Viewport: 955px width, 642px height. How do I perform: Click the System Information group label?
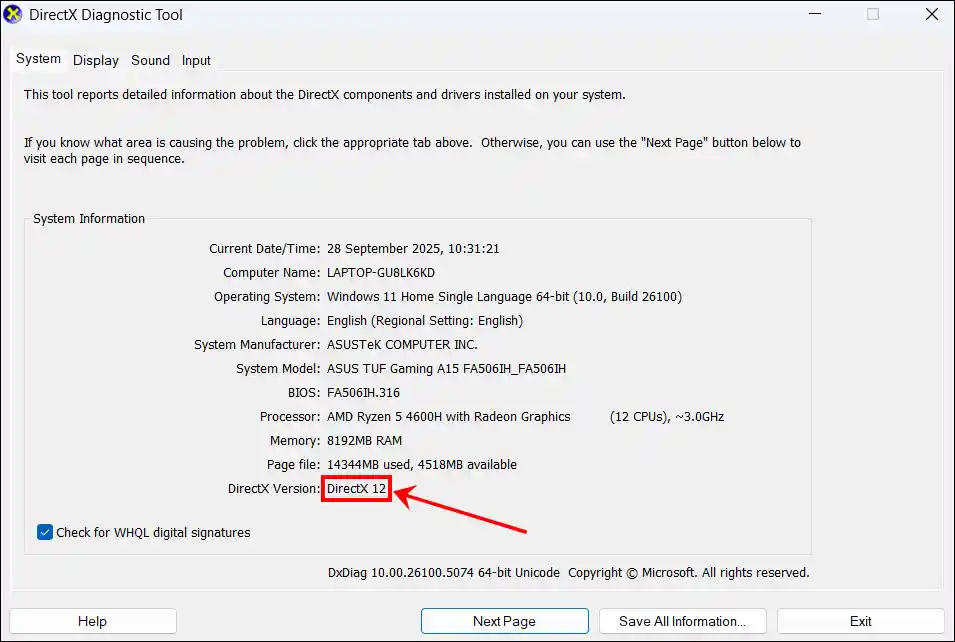point(89,219)
